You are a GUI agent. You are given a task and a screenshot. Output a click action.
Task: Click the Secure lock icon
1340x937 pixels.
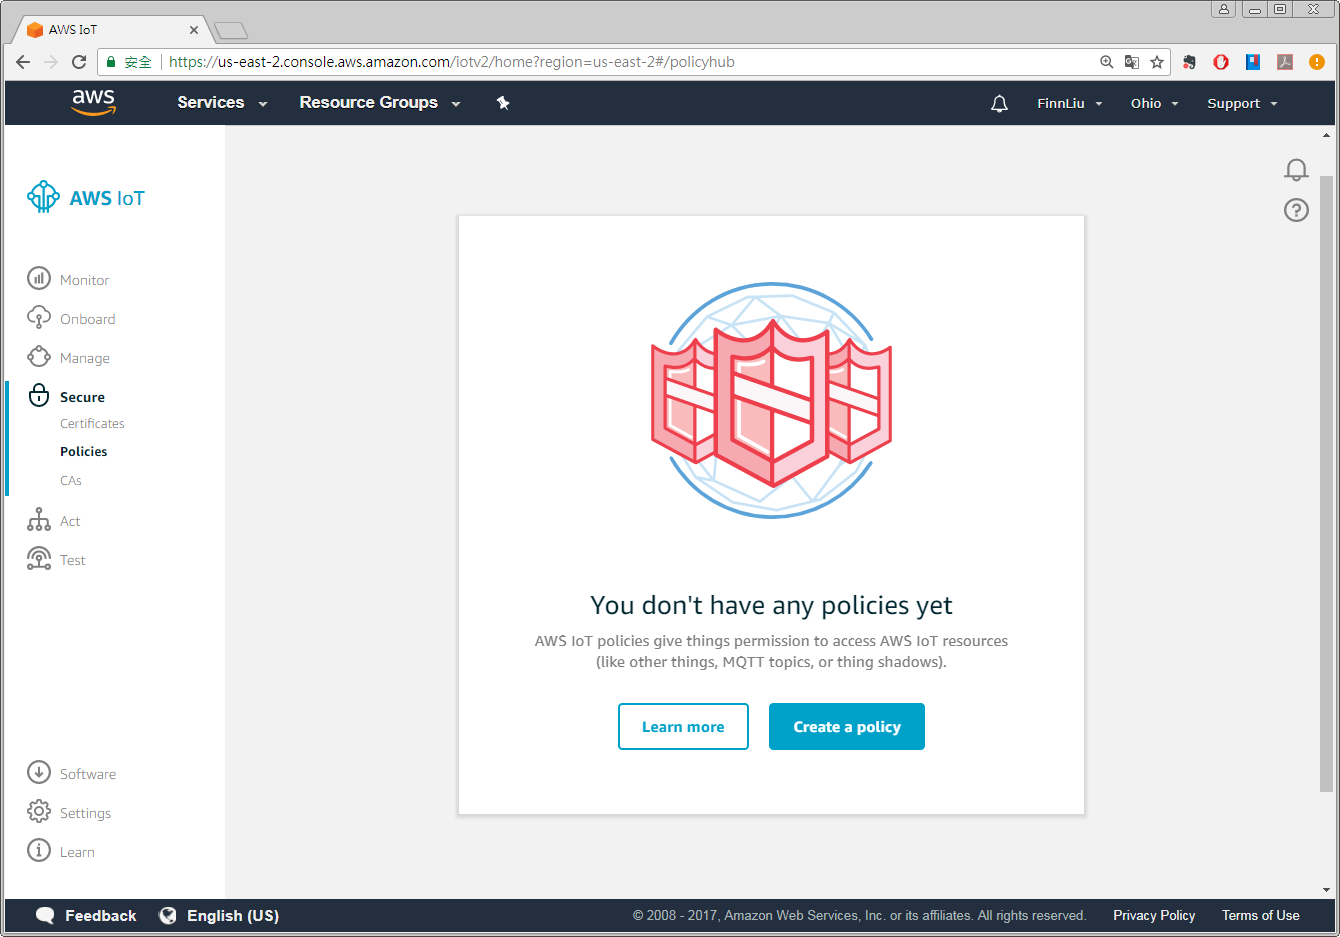click(x=39, y=395)
